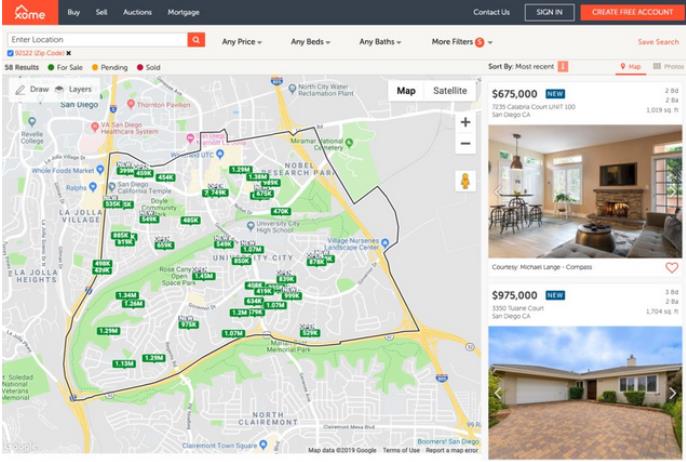Zoom out the map with minus
Screen dimensions: 686x462
tap(466, 144)
